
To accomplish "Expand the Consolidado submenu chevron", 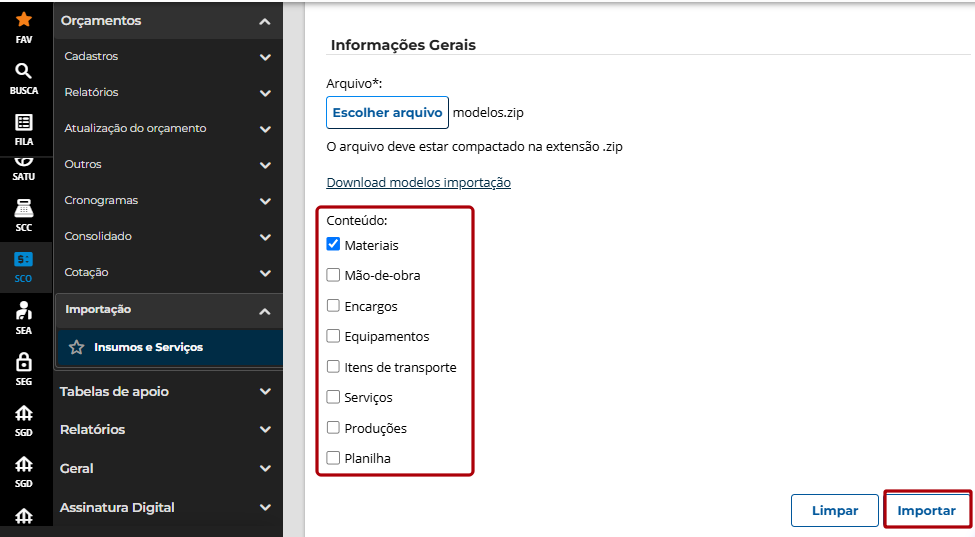I will pos(265,237).
